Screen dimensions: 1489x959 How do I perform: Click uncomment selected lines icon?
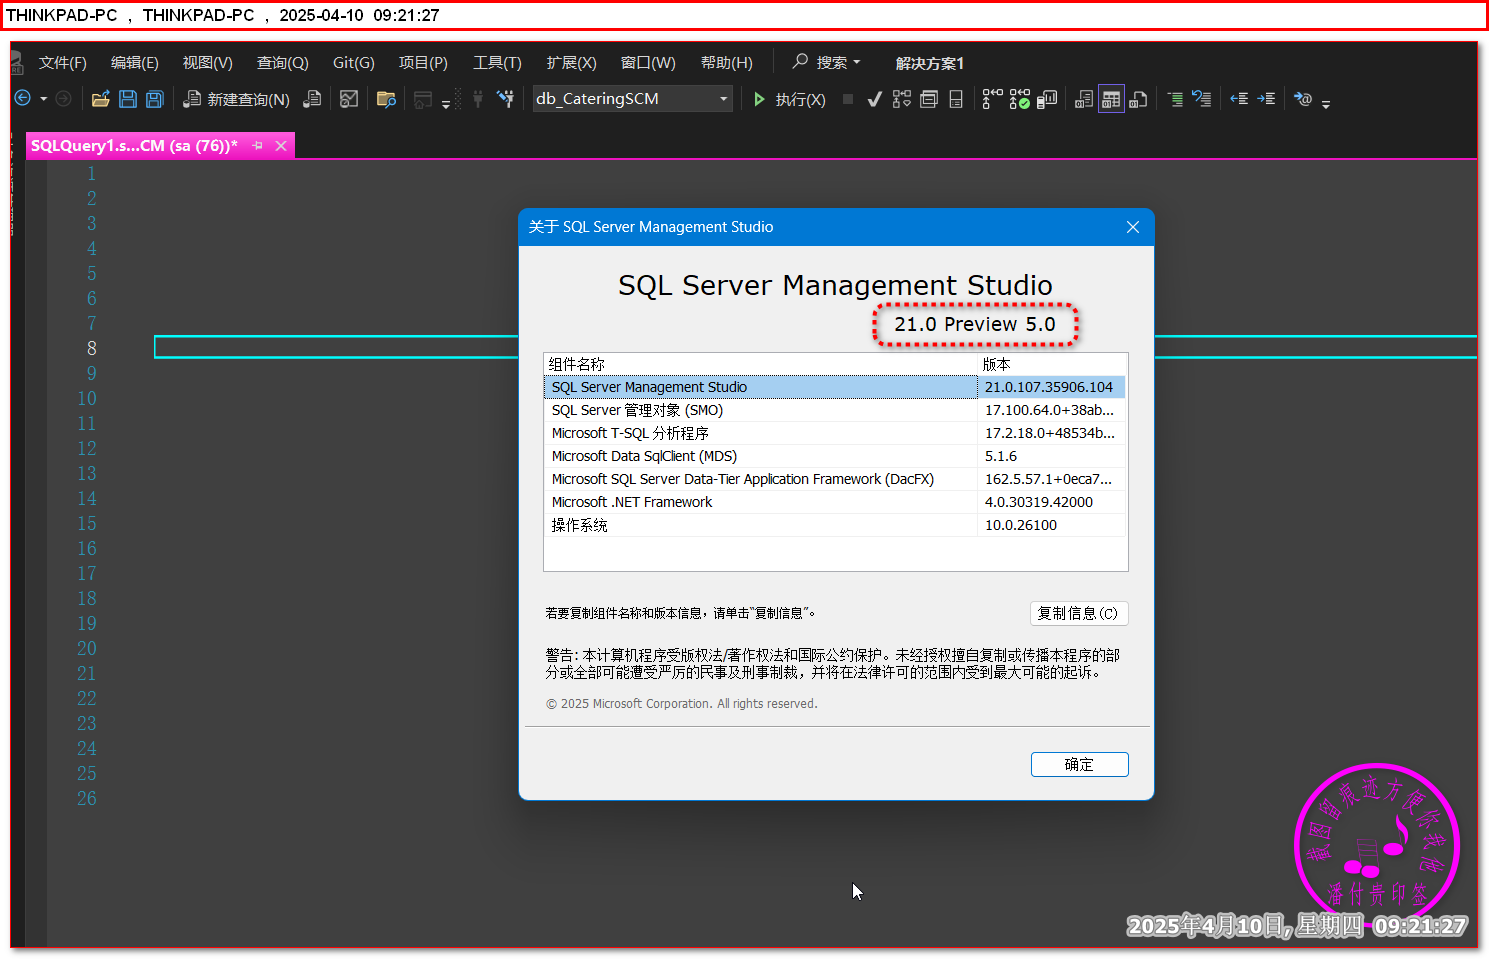(1201, 99)
